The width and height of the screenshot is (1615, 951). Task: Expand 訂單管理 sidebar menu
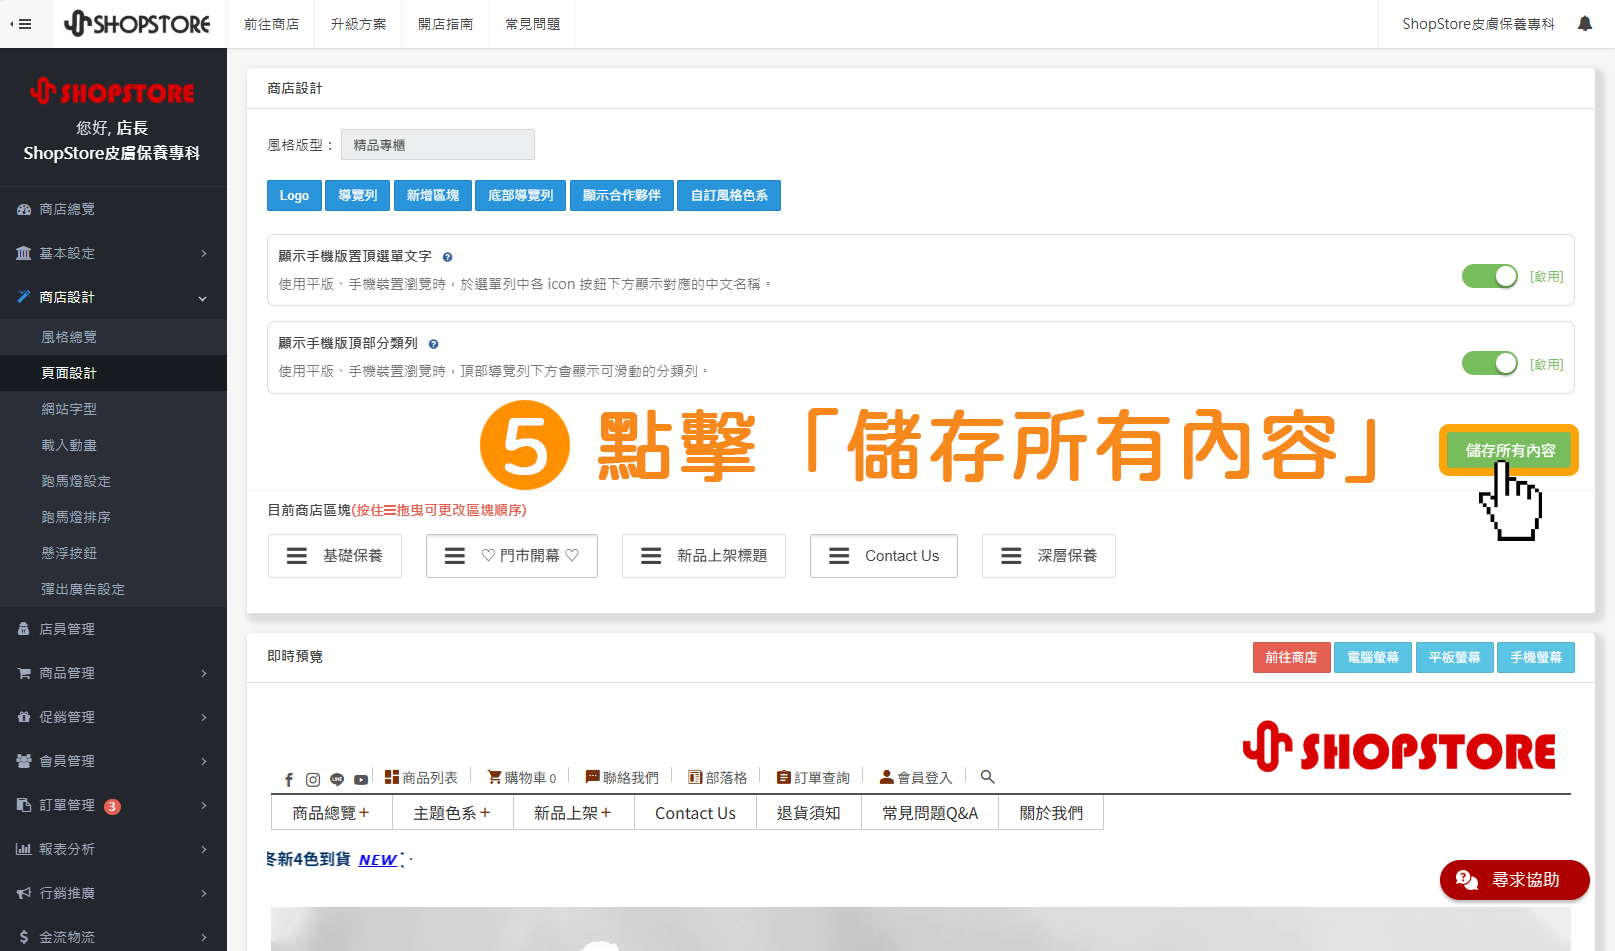113,805
